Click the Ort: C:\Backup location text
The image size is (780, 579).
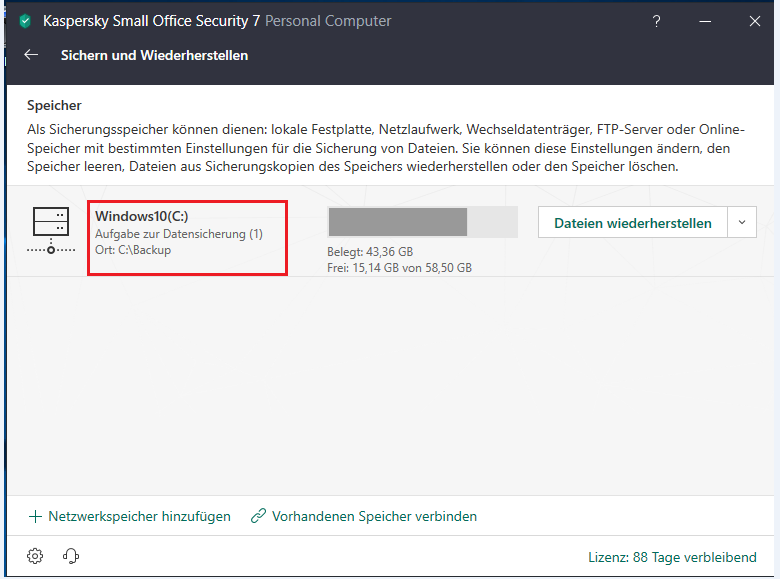click(133, 250)
